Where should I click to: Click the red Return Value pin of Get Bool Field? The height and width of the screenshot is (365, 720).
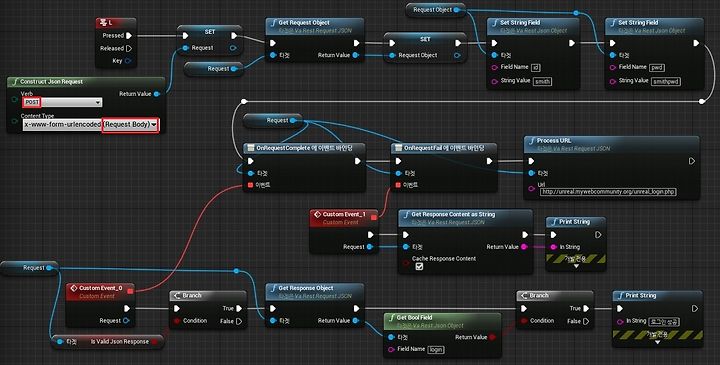[x=492, y=337]
